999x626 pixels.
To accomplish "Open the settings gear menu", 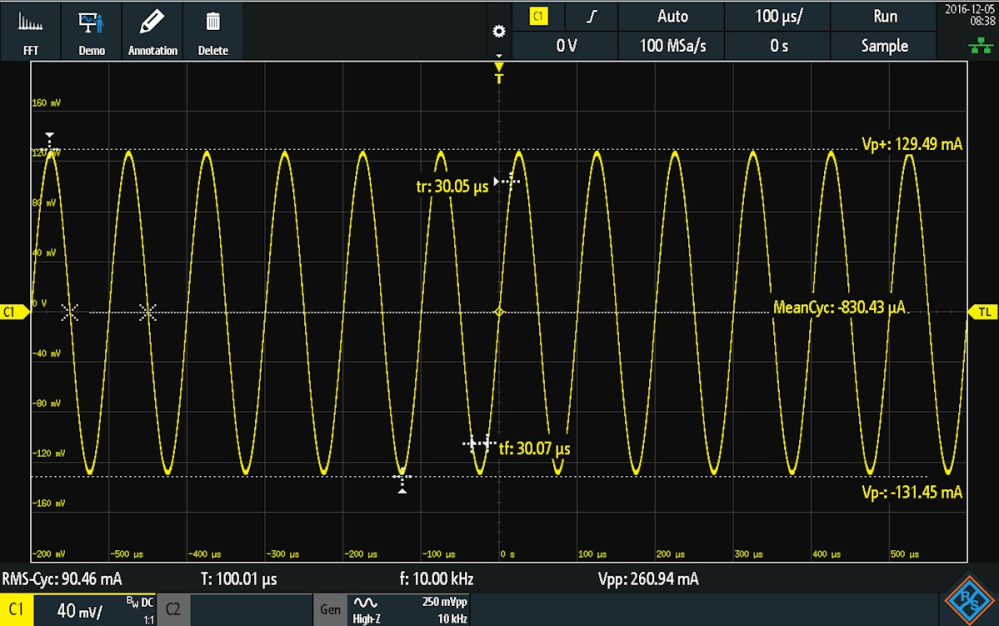I will point(499,32).
